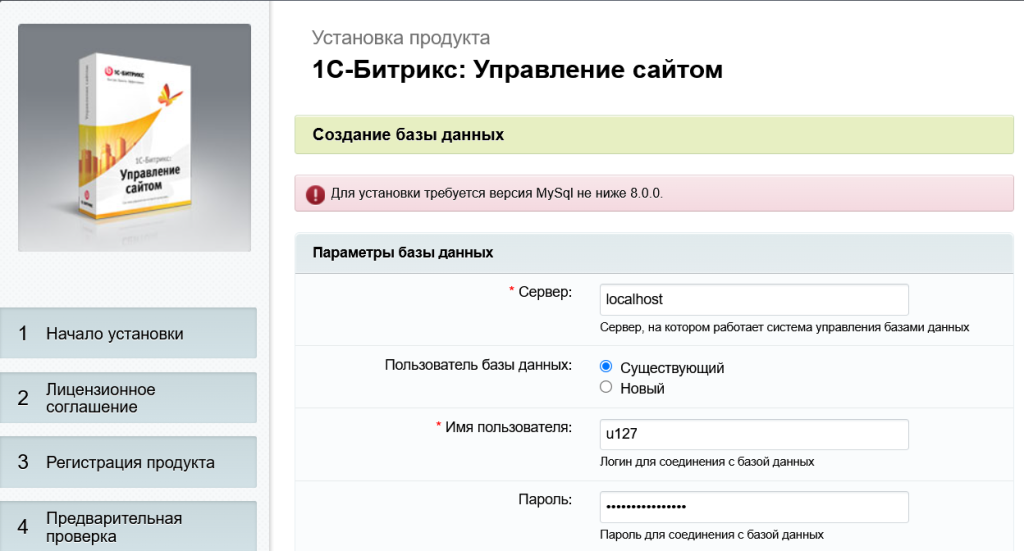Click the "Пароль для соединения с базой данных" hint
1024x551 pixels.
point(711,535)
